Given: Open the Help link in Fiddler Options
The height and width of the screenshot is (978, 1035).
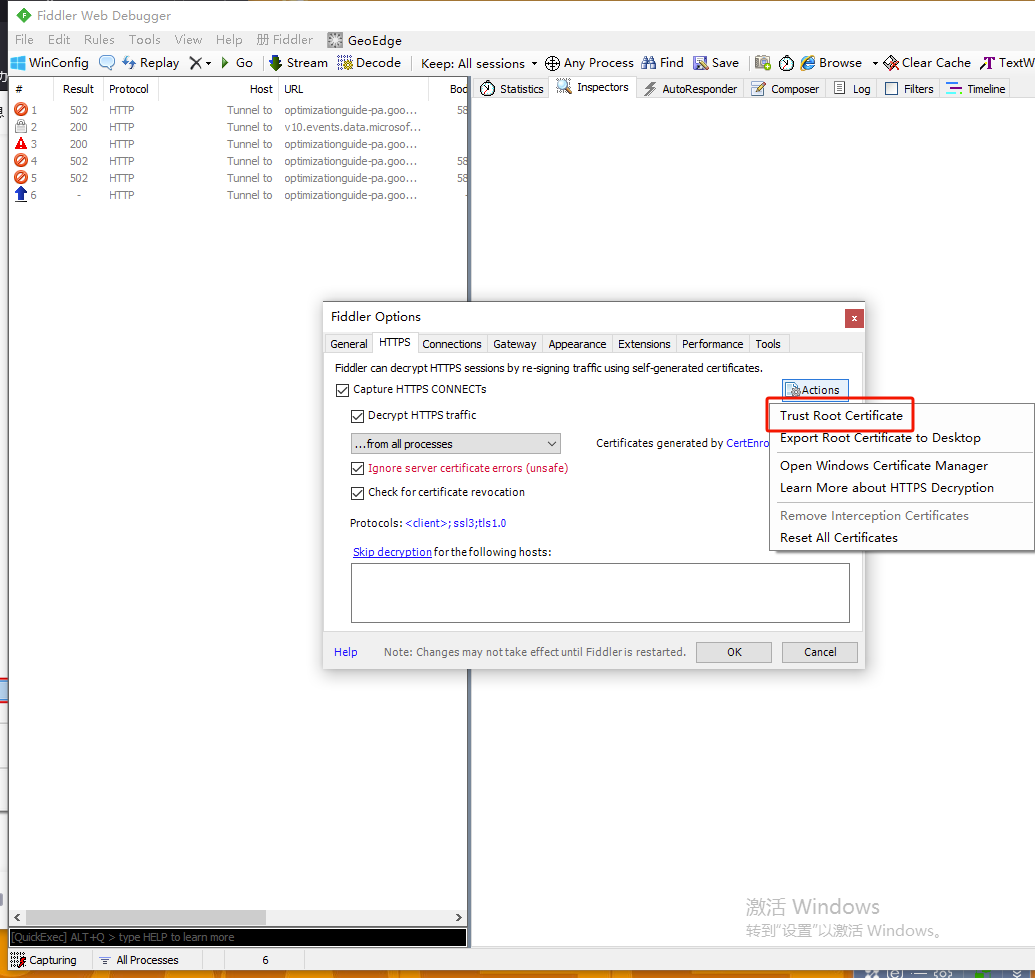Looking at the screenshot, I should [345, 652].
